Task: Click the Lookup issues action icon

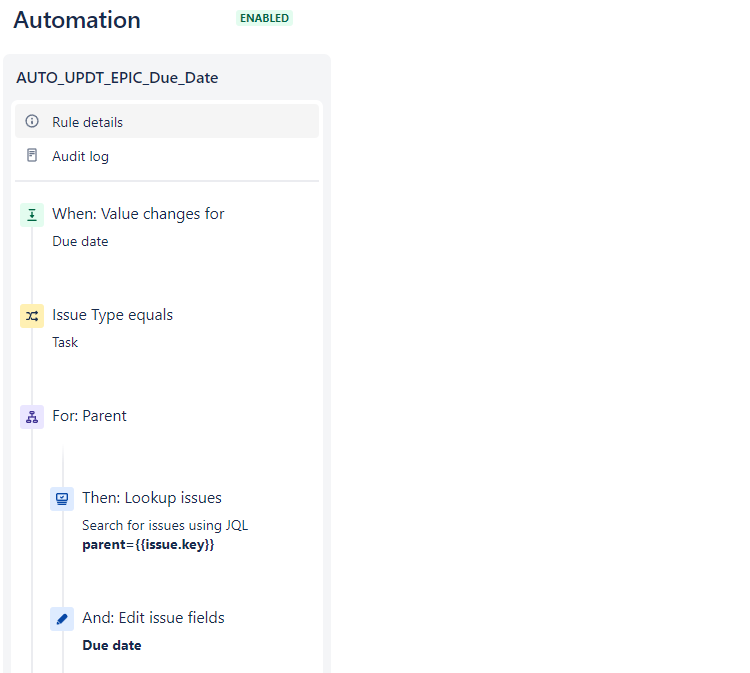Action: pos(62,499)
